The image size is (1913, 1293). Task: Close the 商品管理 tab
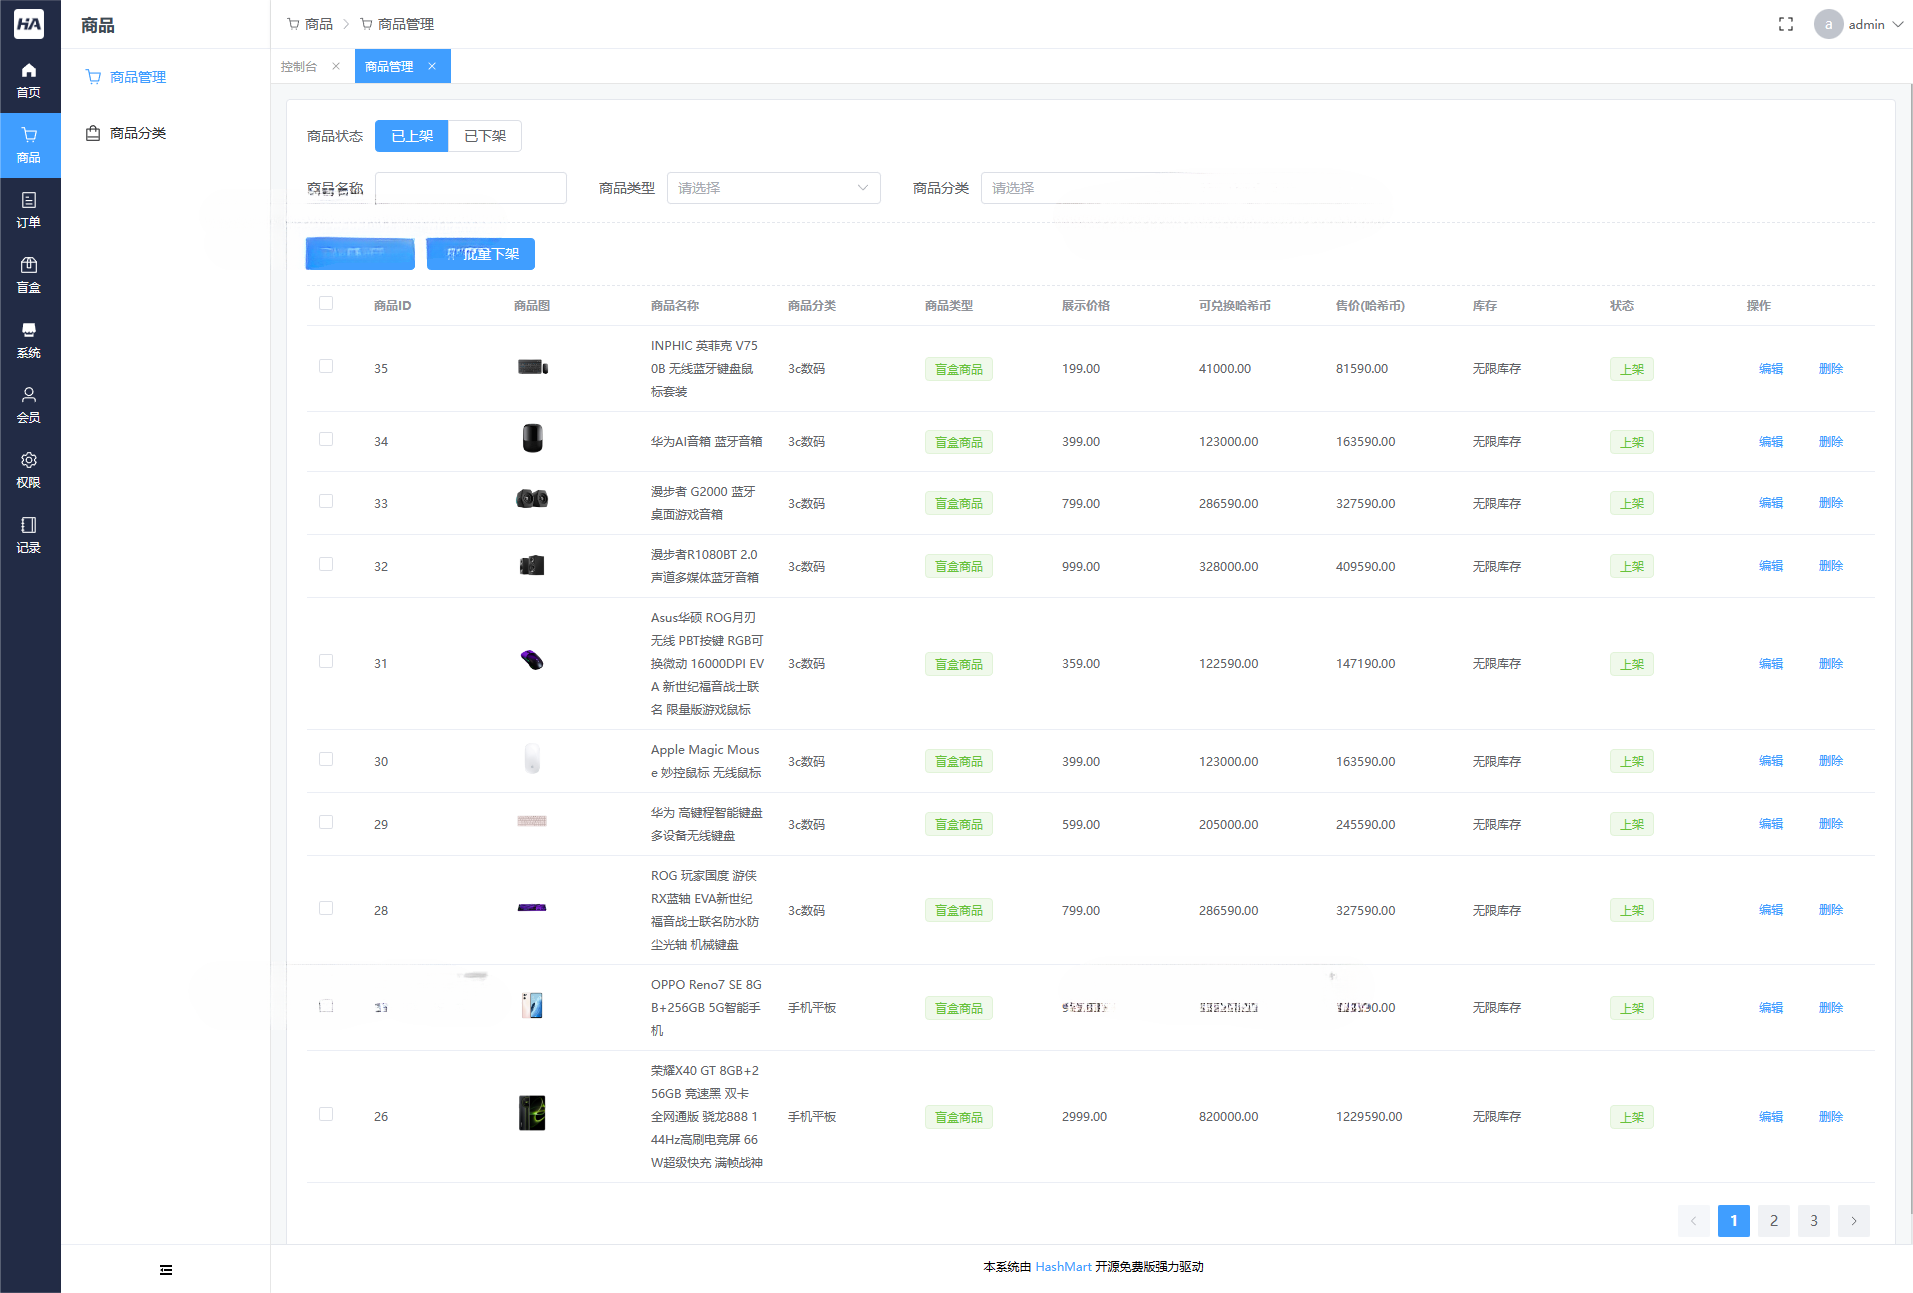pyautogui.click(x=432, y=66)
